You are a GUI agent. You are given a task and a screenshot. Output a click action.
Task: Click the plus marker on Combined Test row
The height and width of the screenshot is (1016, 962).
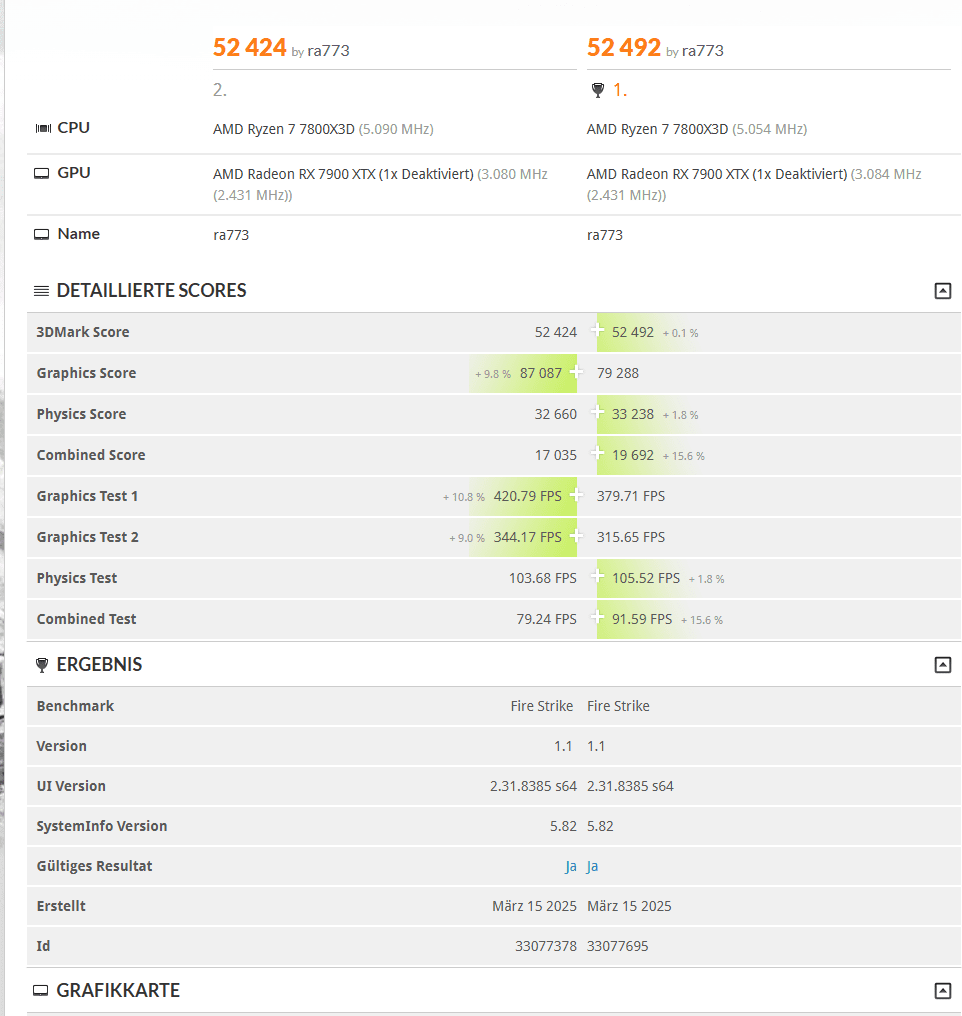(597, 617)
